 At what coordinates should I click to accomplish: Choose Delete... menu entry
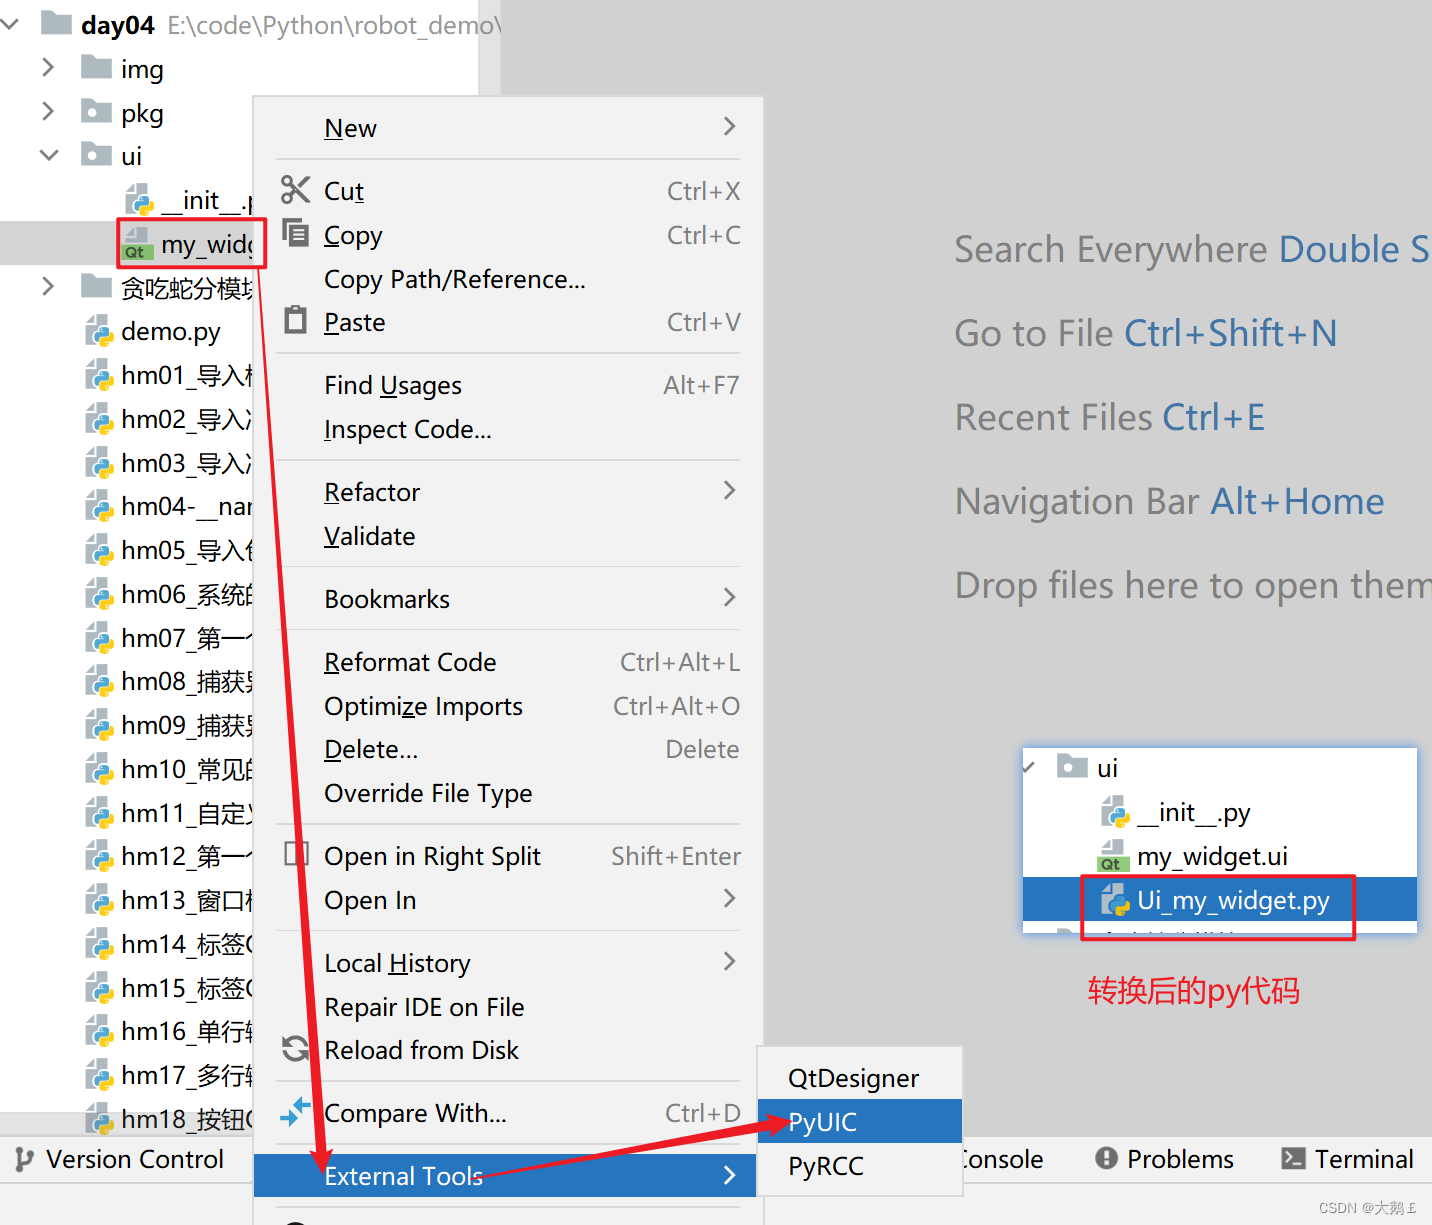[508, 749]
